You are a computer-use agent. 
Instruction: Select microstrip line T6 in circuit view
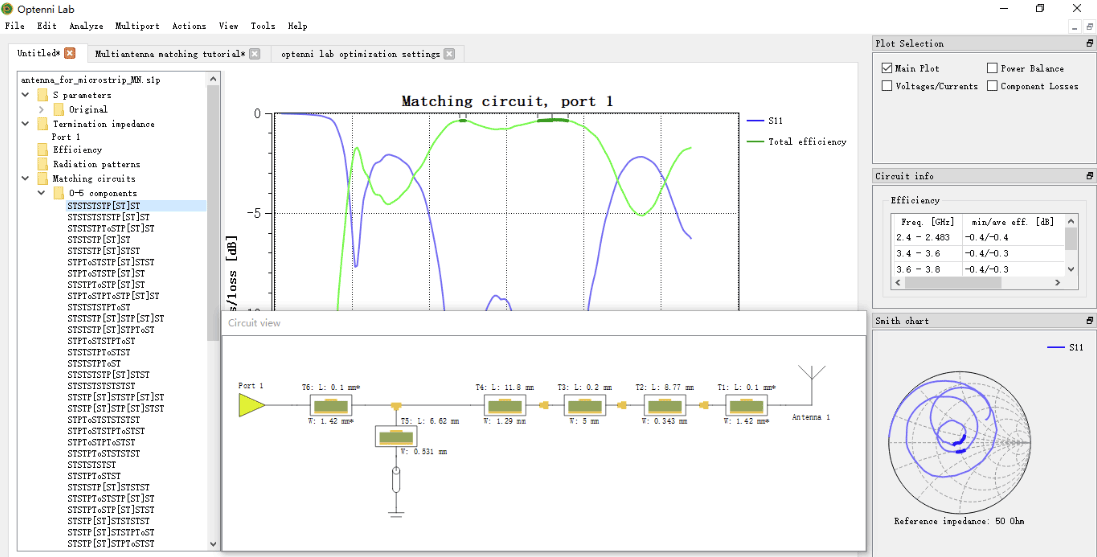click(x=331, y=405)
